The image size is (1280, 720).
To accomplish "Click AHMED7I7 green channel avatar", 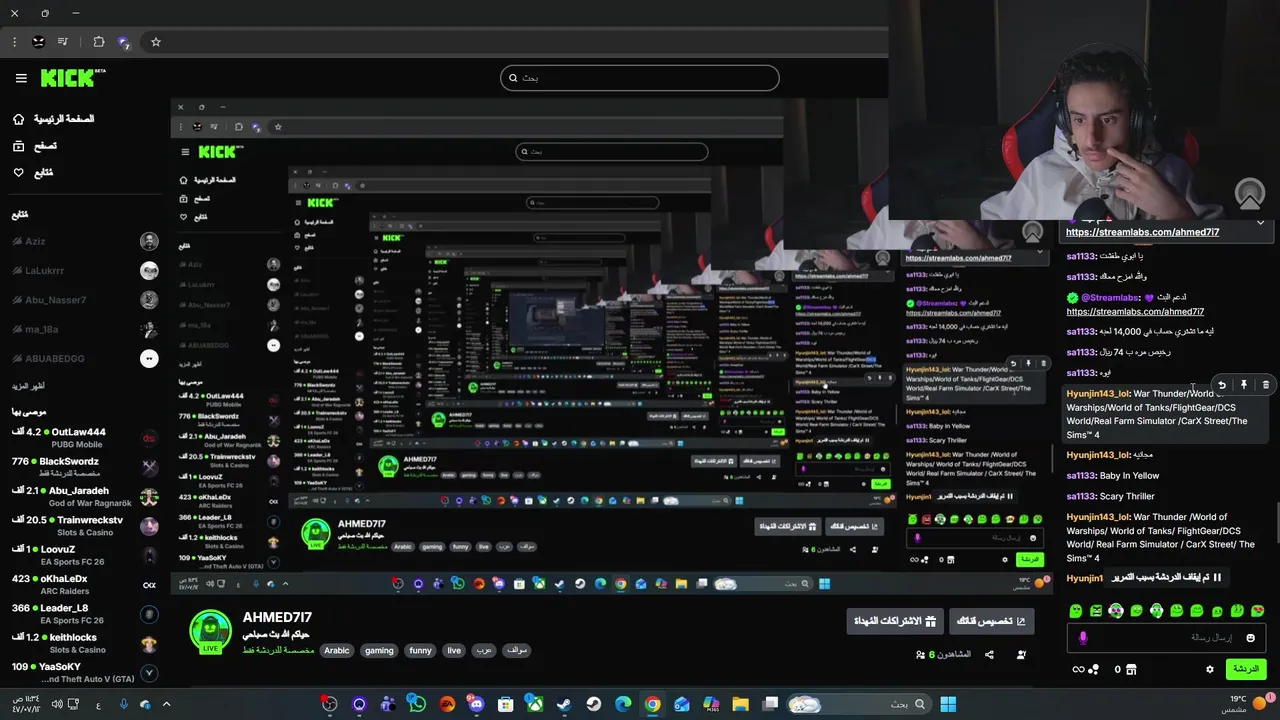I will point(210,632).
